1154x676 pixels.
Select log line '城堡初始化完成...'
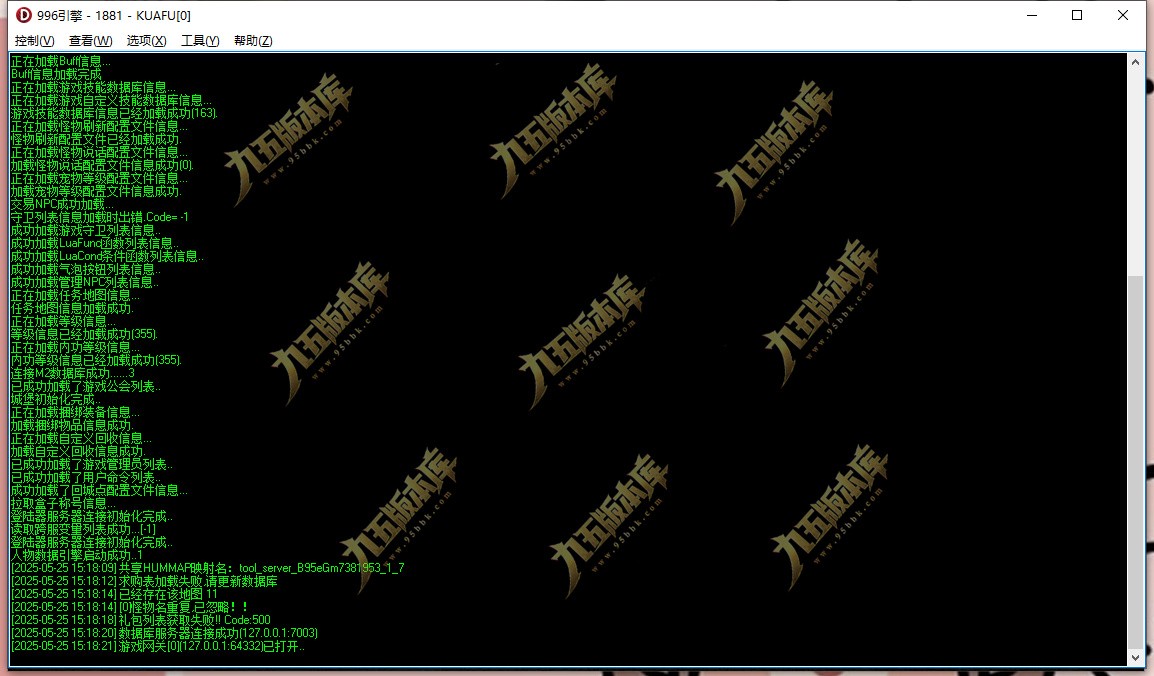(x=57, y=399)
